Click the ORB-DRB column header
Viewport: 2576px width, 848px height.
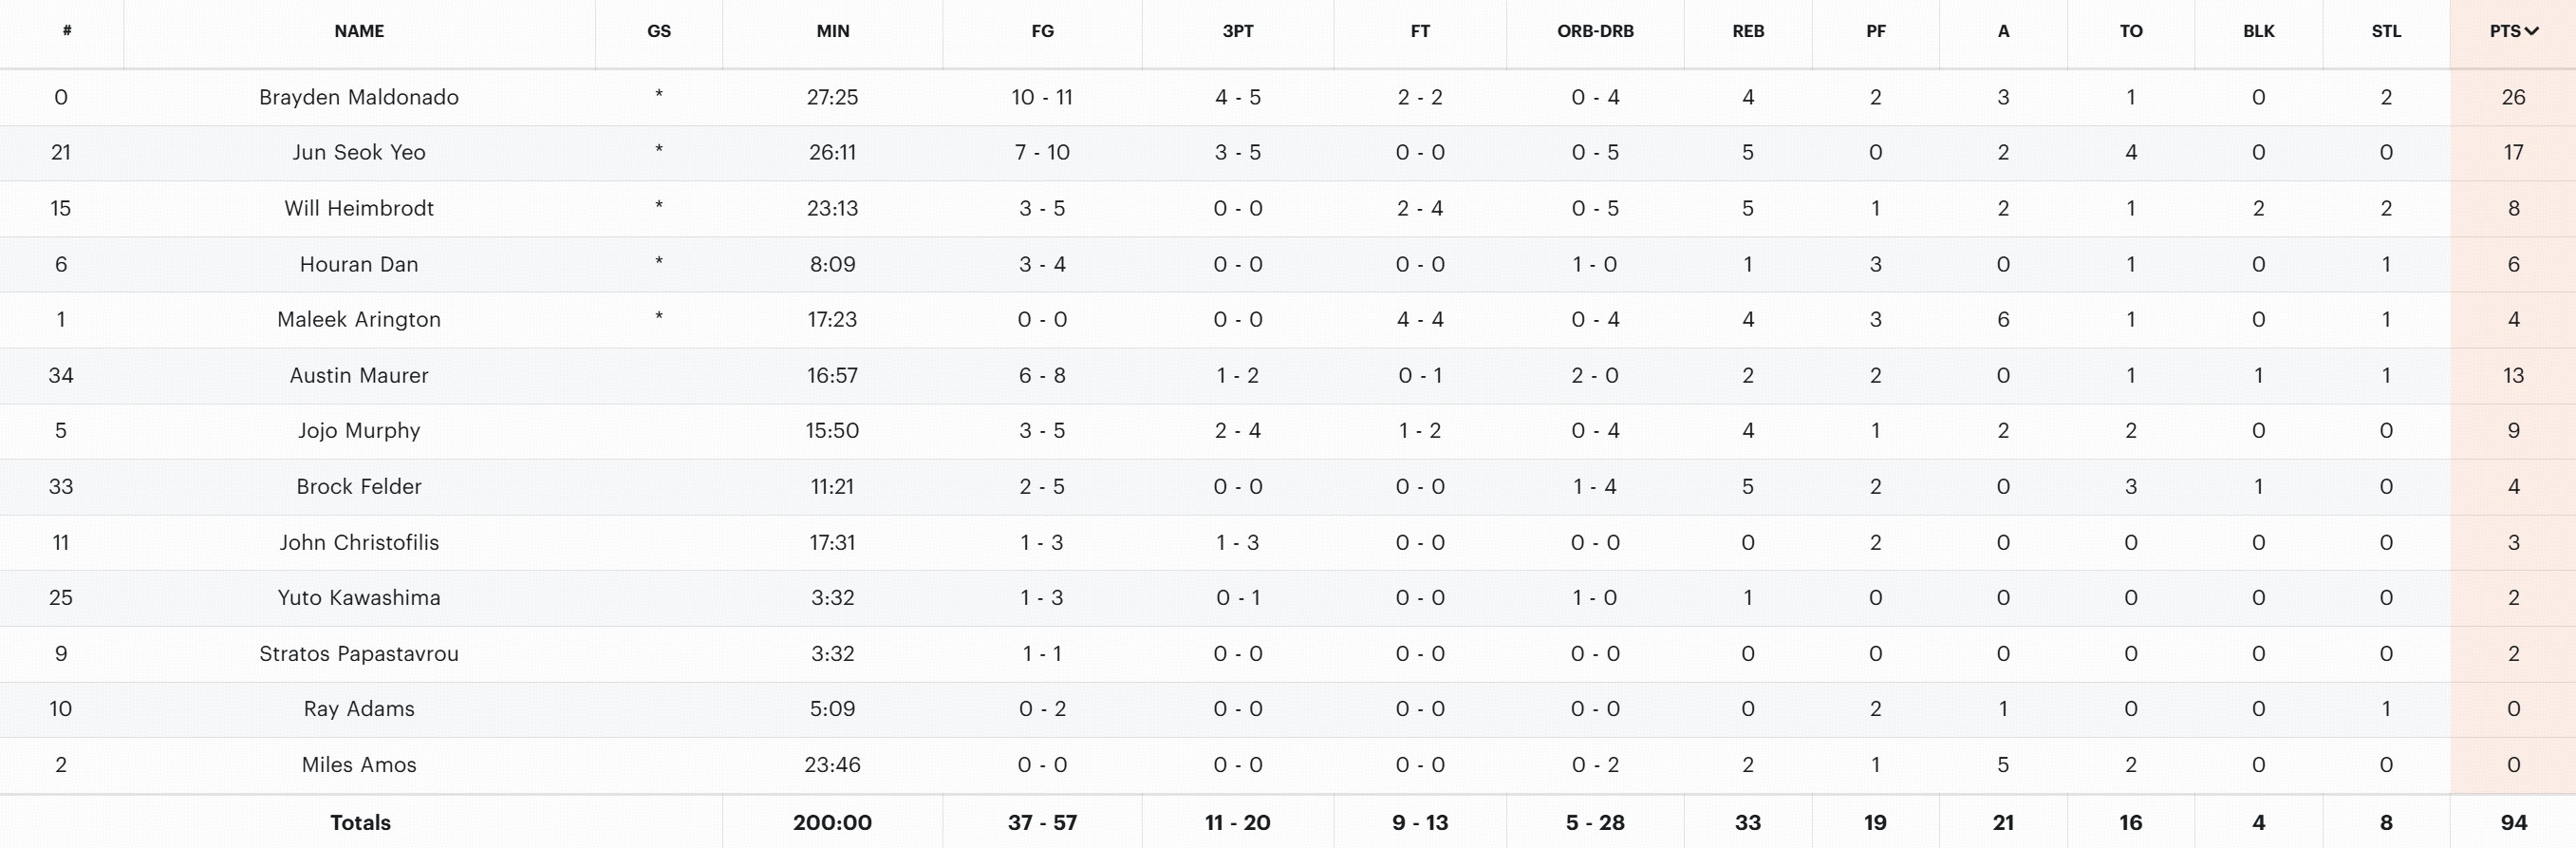(1594, 31)
